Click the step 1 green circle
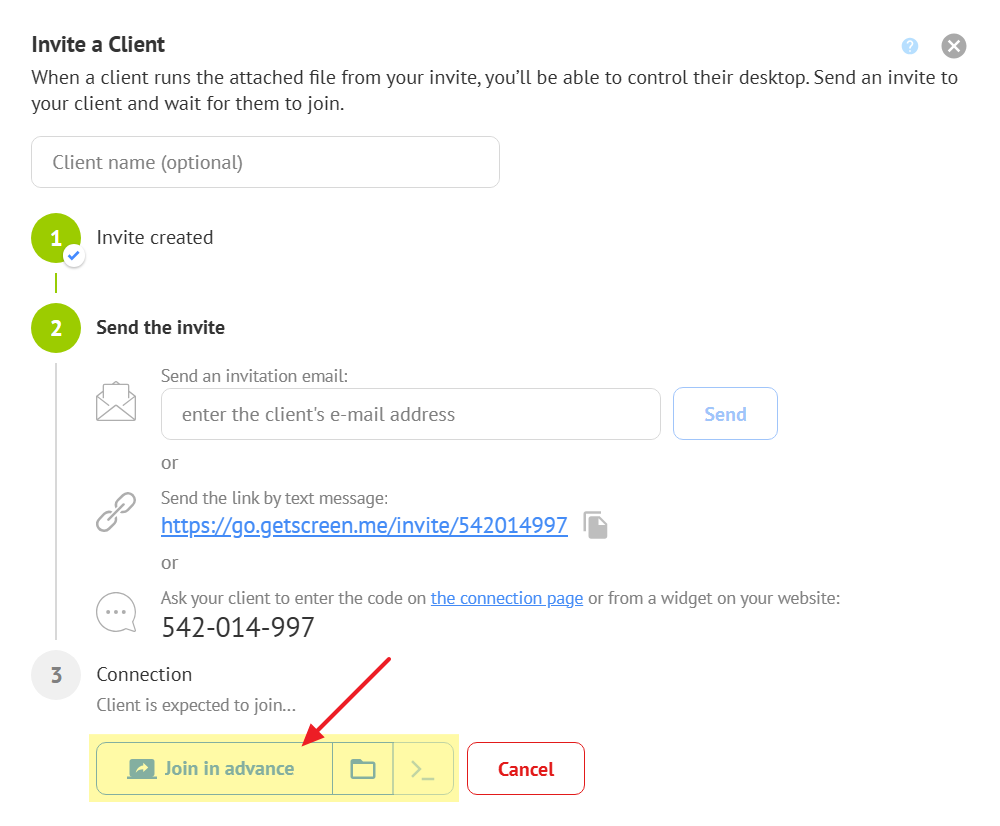Viewport: 1000px width, 826px height. coord(55,238)
